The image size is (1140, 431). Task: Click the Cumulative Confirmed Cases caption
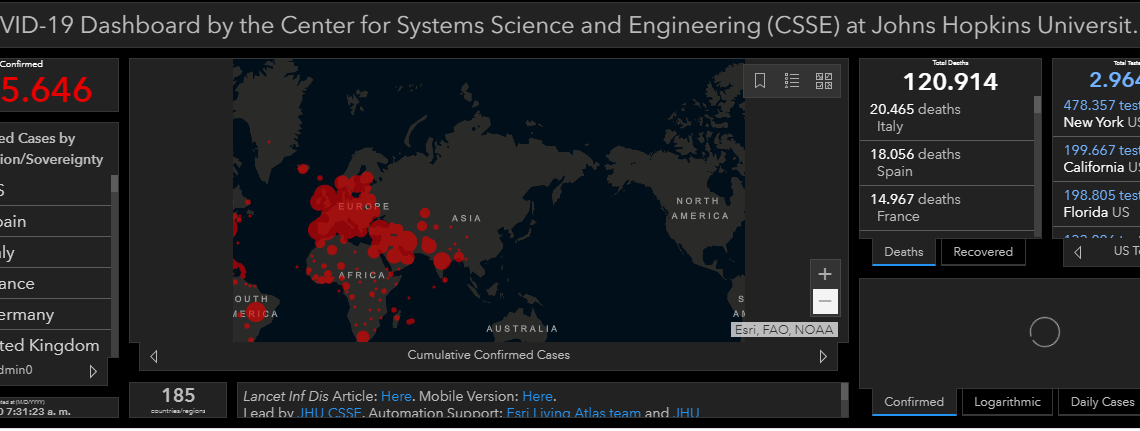pyautogui.click(x=489, y=355)
